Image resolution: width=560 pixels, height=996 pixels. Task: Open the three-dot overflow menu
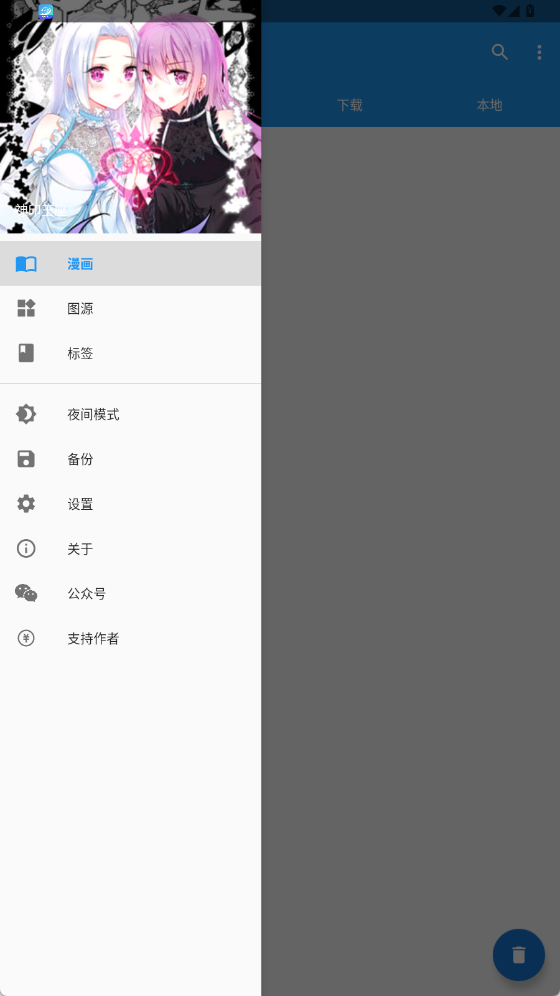[539, 52]
